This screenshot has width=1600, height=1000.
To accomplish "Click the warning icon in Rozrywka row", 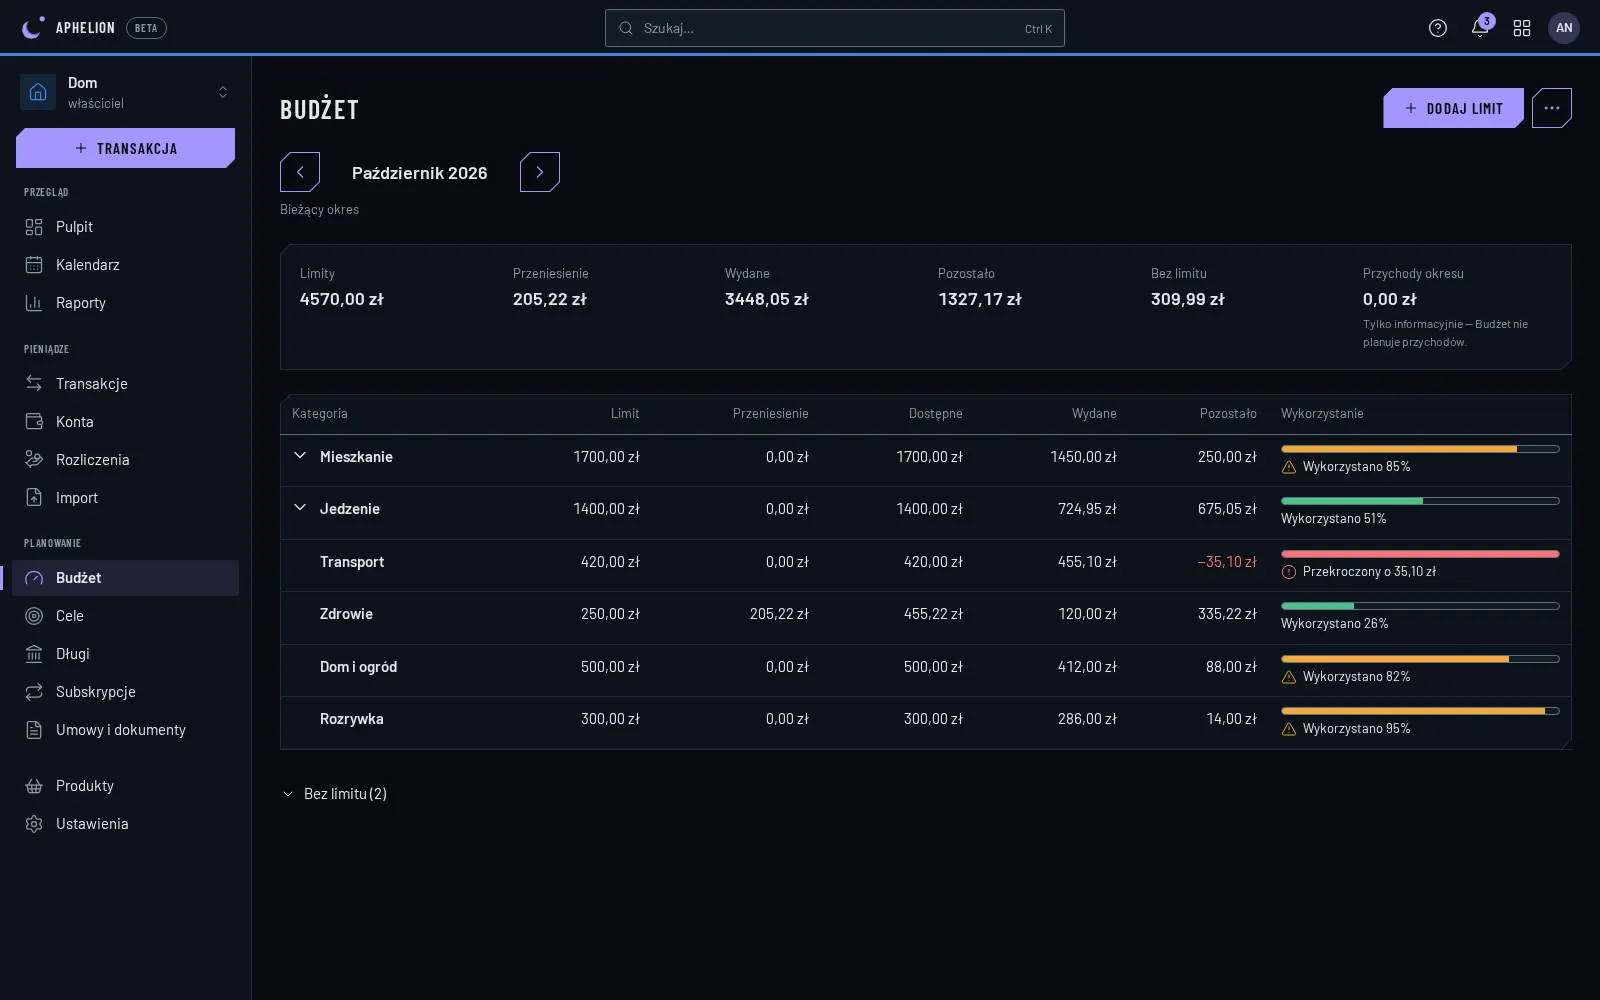I will click(x=1289, y=729).
